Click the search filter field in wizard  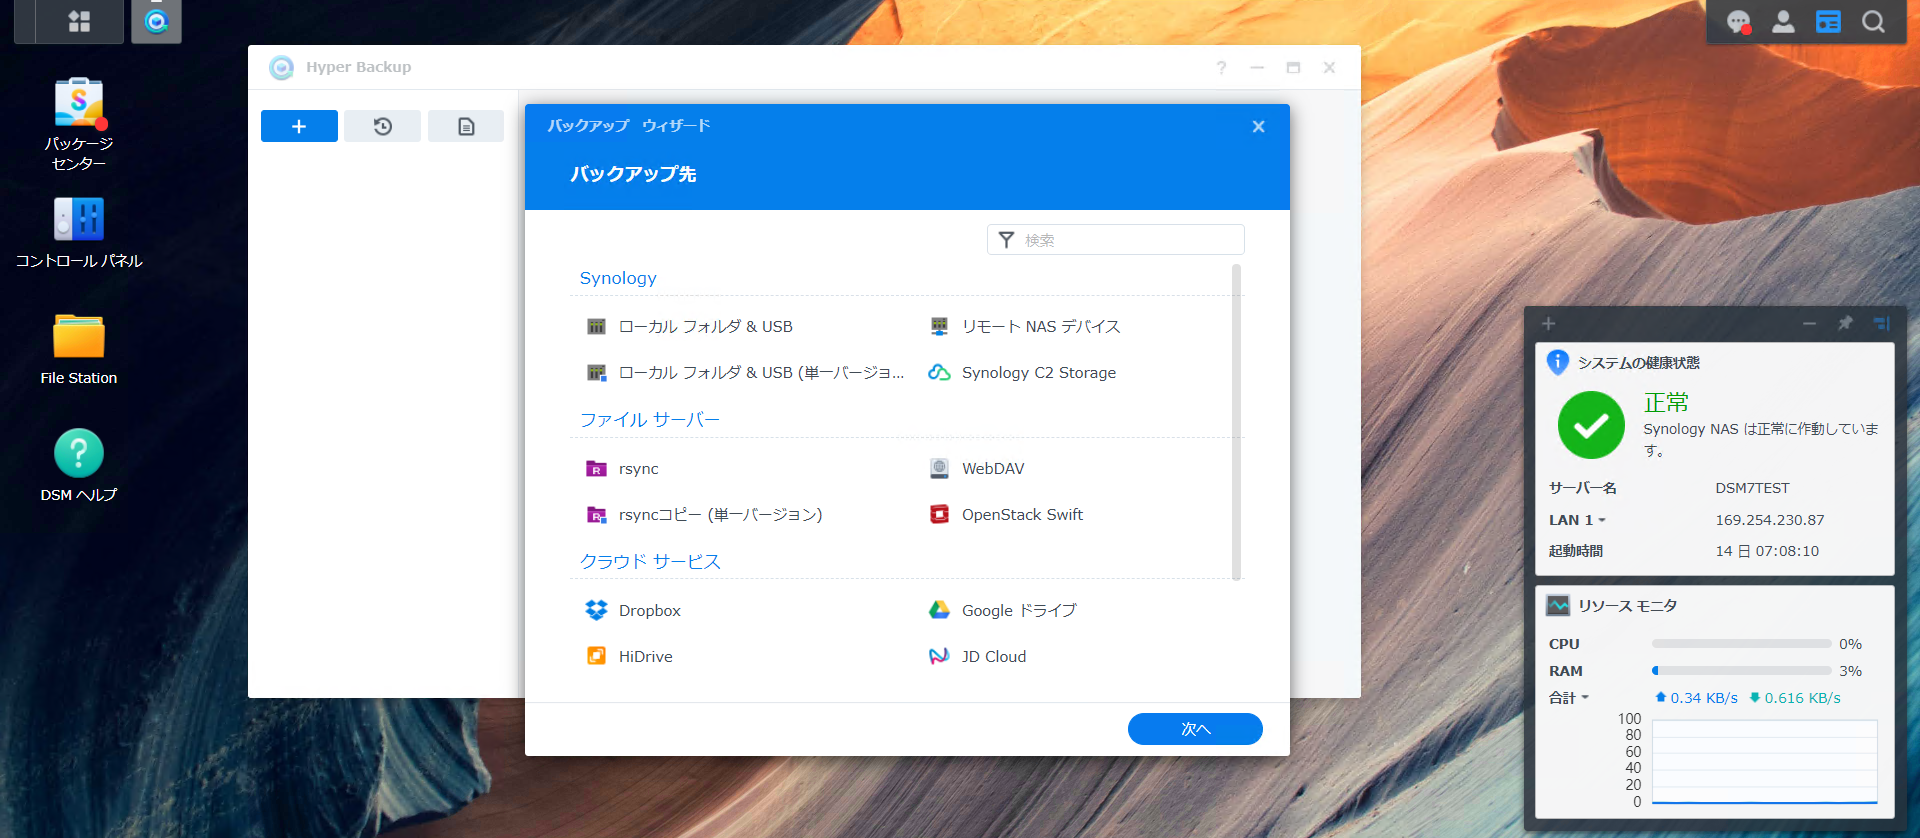1115,240
